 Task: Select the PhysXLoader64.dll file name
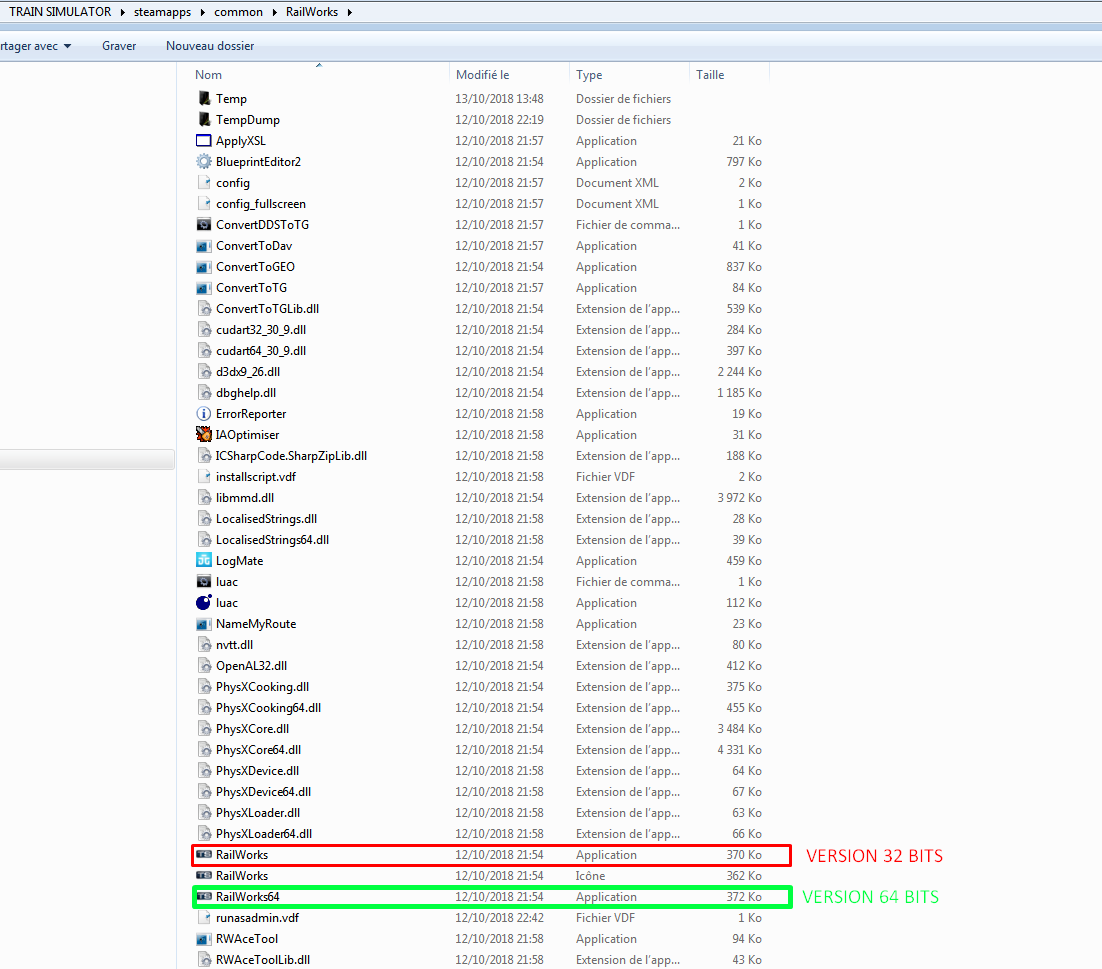point(264,834)
